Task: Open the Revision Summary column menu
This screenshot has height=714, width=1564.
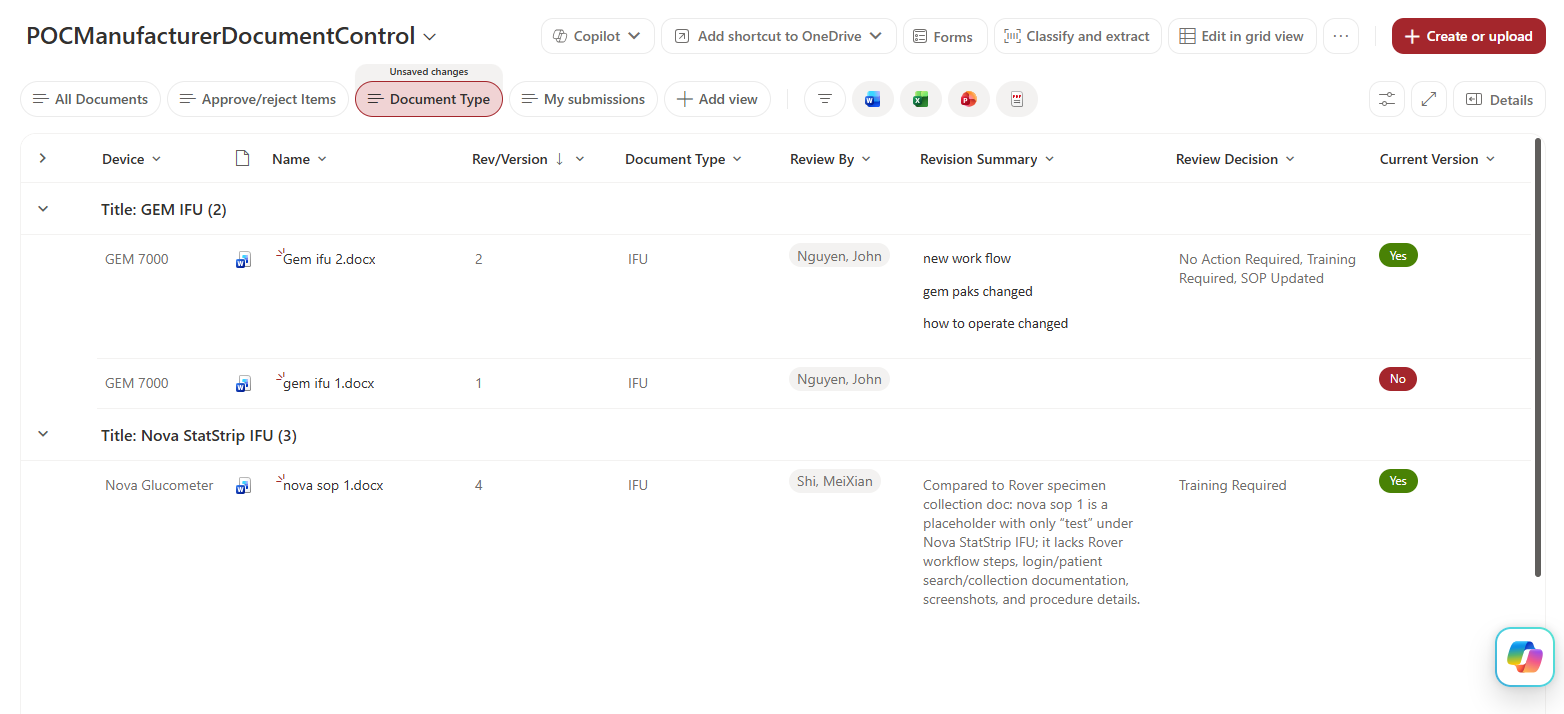Action: coord(1049,159)
